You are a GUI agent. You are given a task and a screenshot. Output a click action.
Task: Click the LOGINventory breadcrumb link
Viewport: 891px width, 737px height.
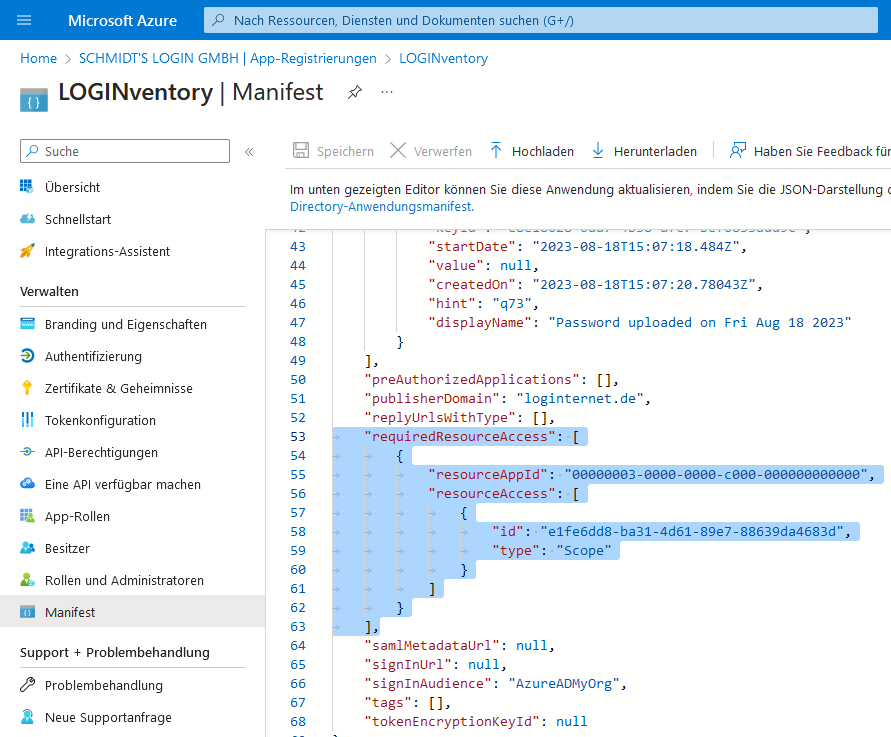tap(443, 59)
